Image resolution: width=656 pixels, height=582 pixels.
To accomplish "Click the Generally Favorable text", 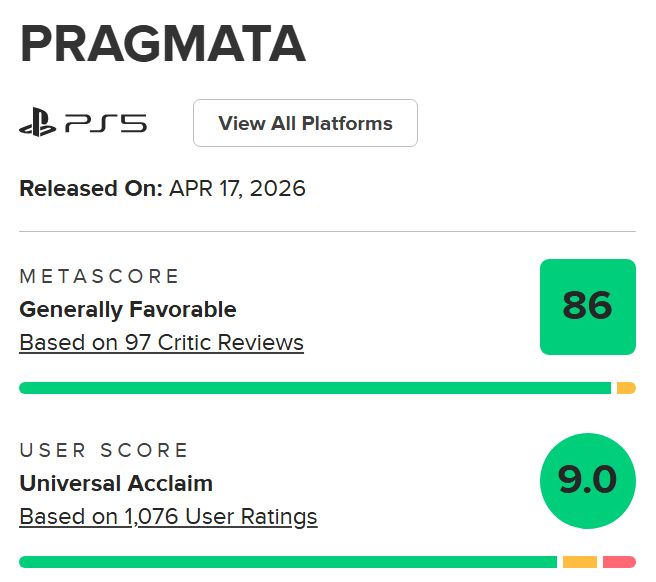I will click(128, 309).
